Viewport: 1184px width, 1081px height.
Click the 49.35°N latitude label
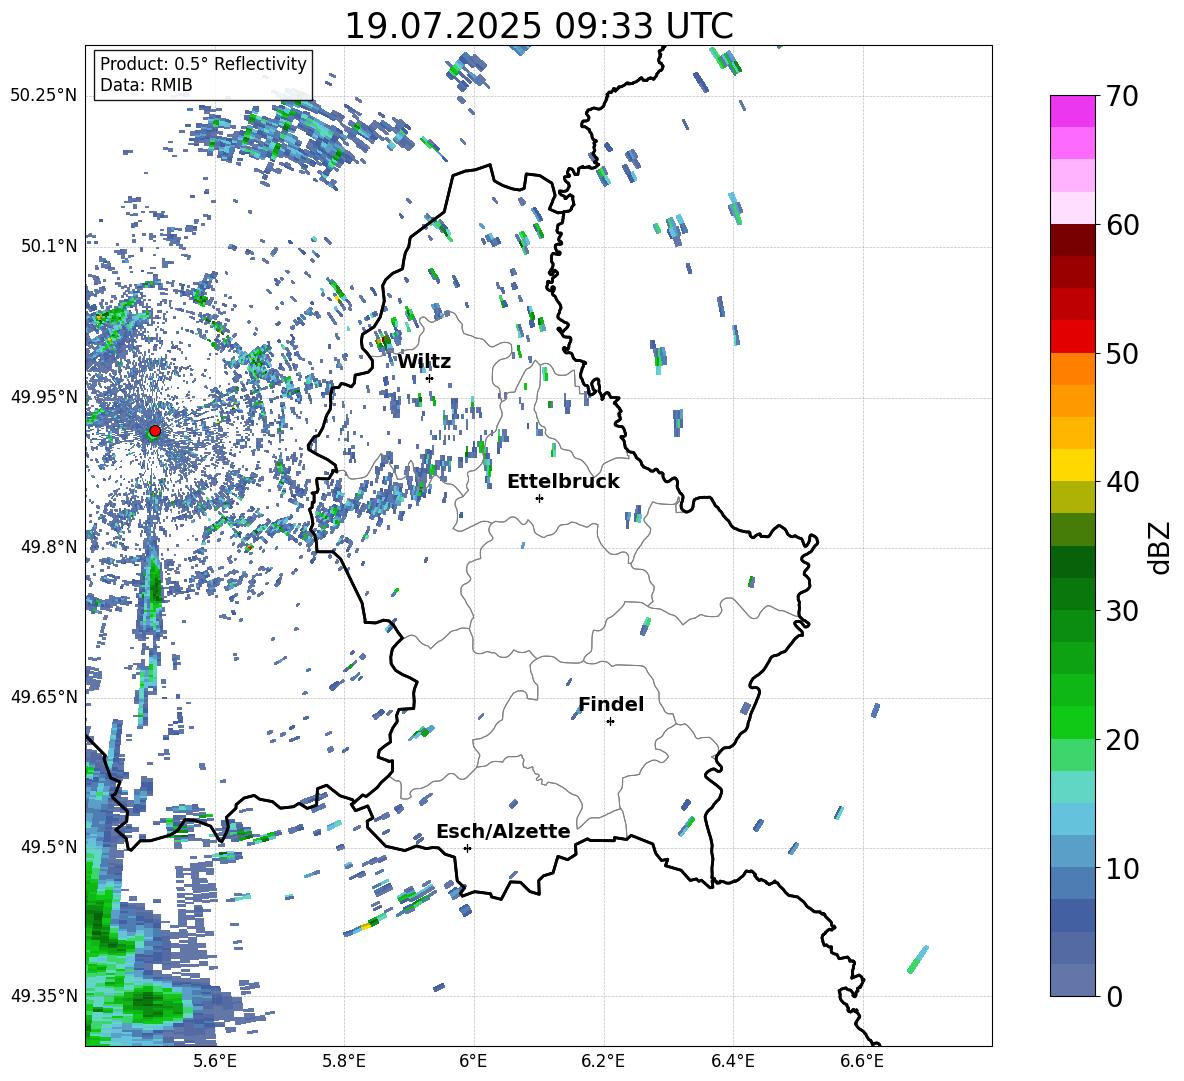point(44,996)
